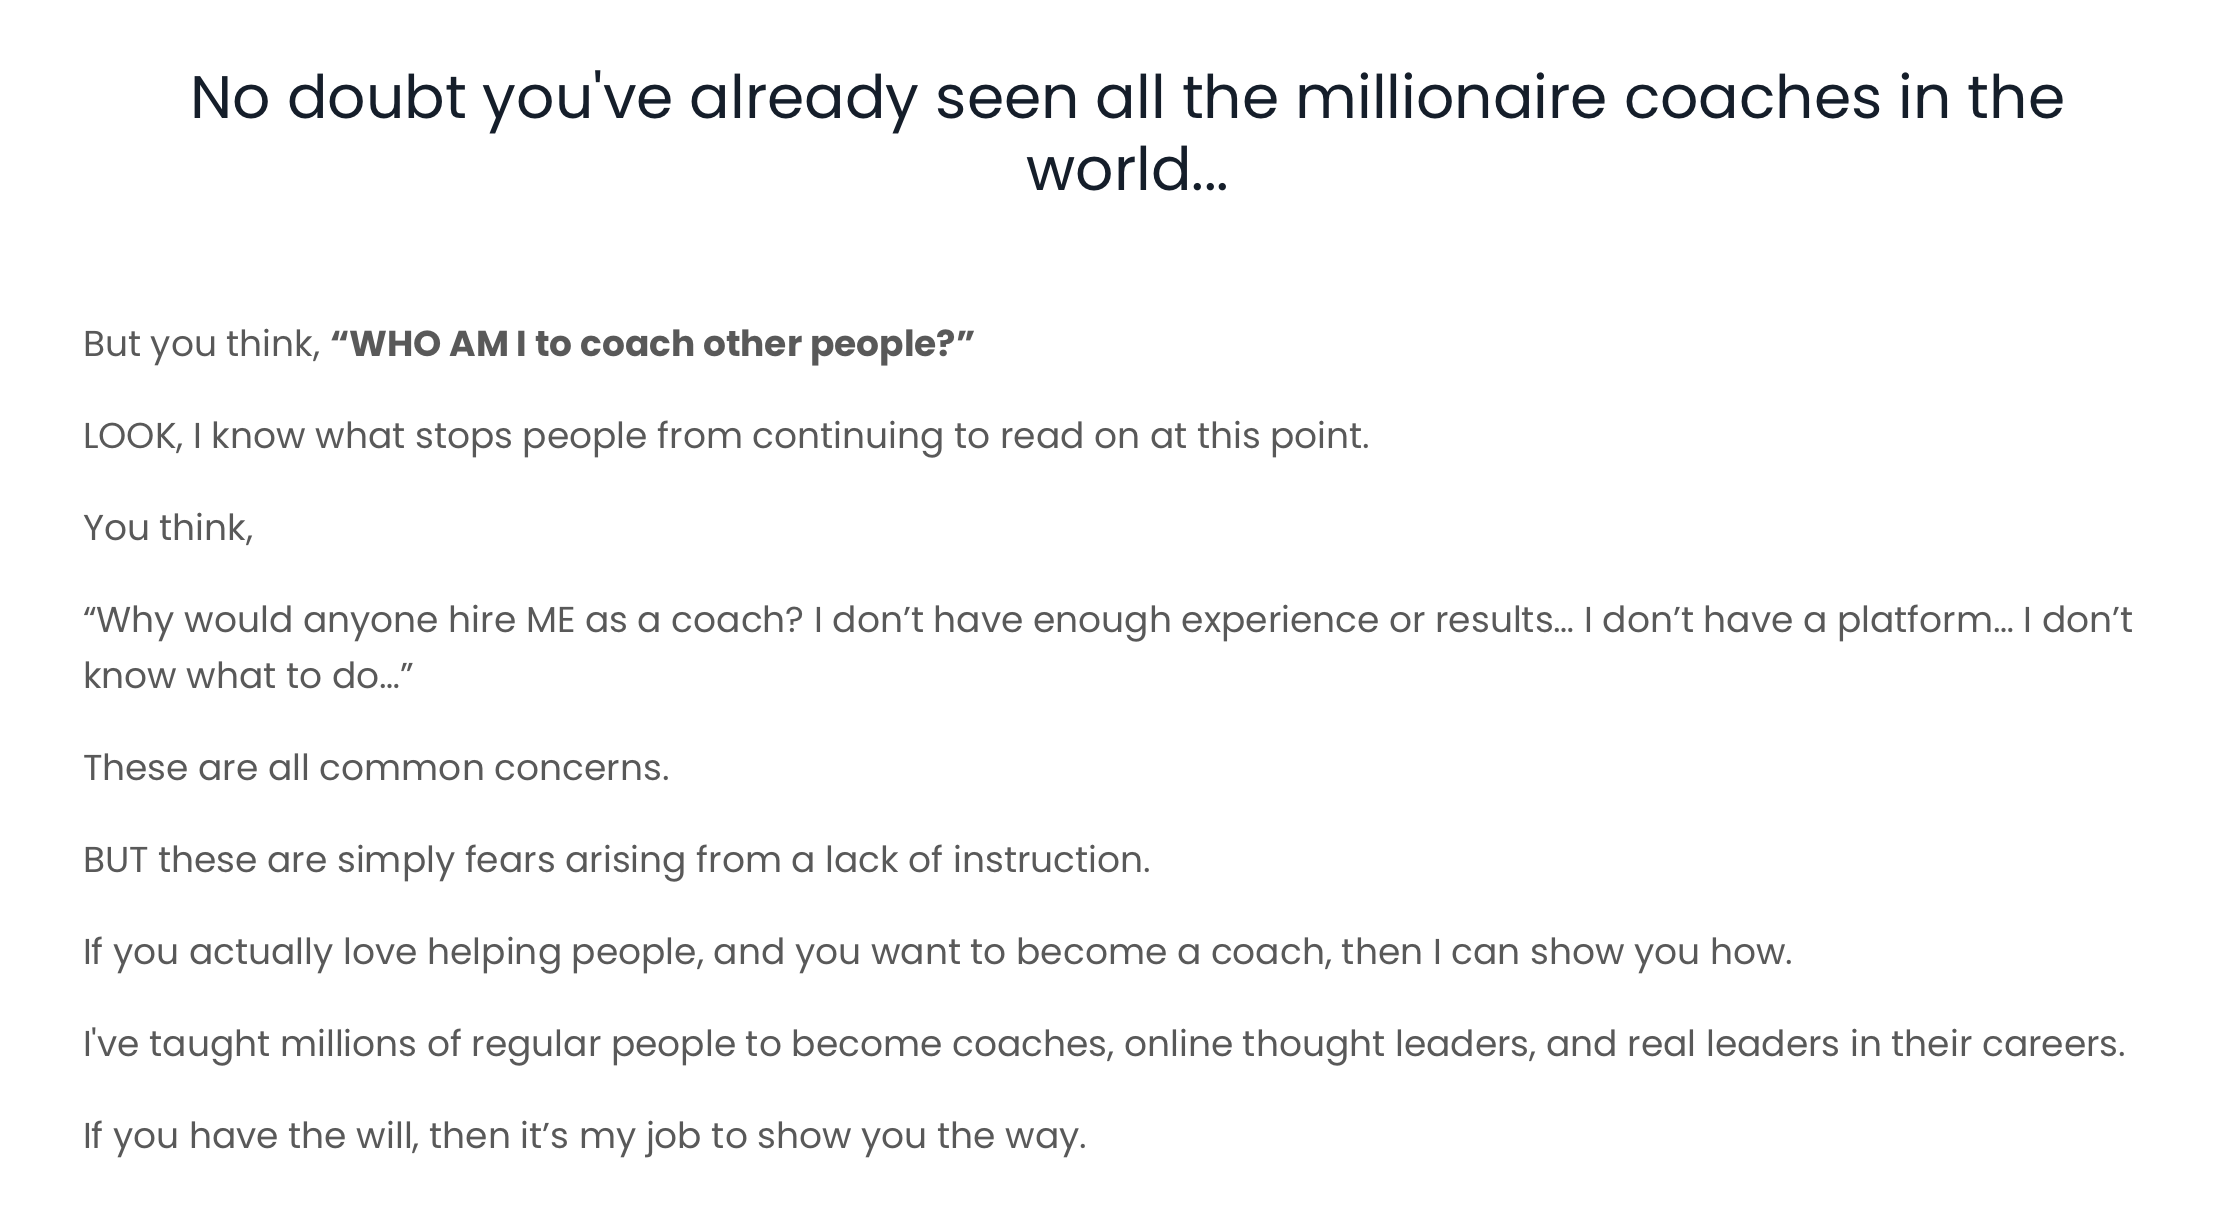Viewport: 2218px width, 1220px height.
Task: Click the phrase "online thought leaders"
Action: [1329, 1044]
